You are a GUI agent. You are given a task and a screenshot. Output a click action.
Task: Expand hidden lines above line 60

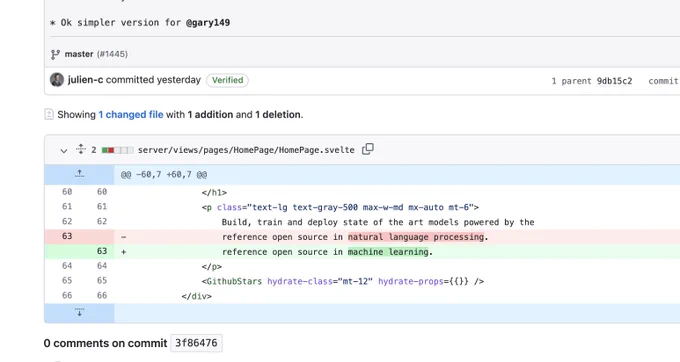pos(79,174)
